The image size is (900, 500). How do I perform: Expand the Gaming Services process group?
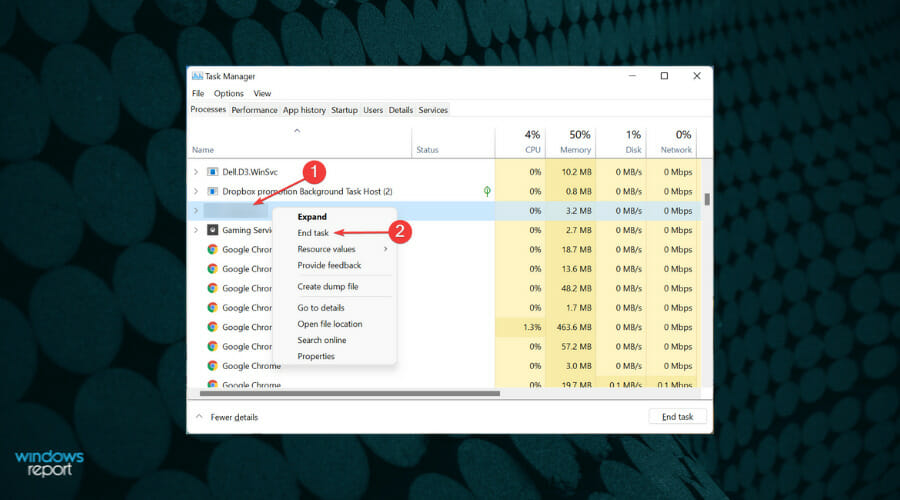click(196, 230)
